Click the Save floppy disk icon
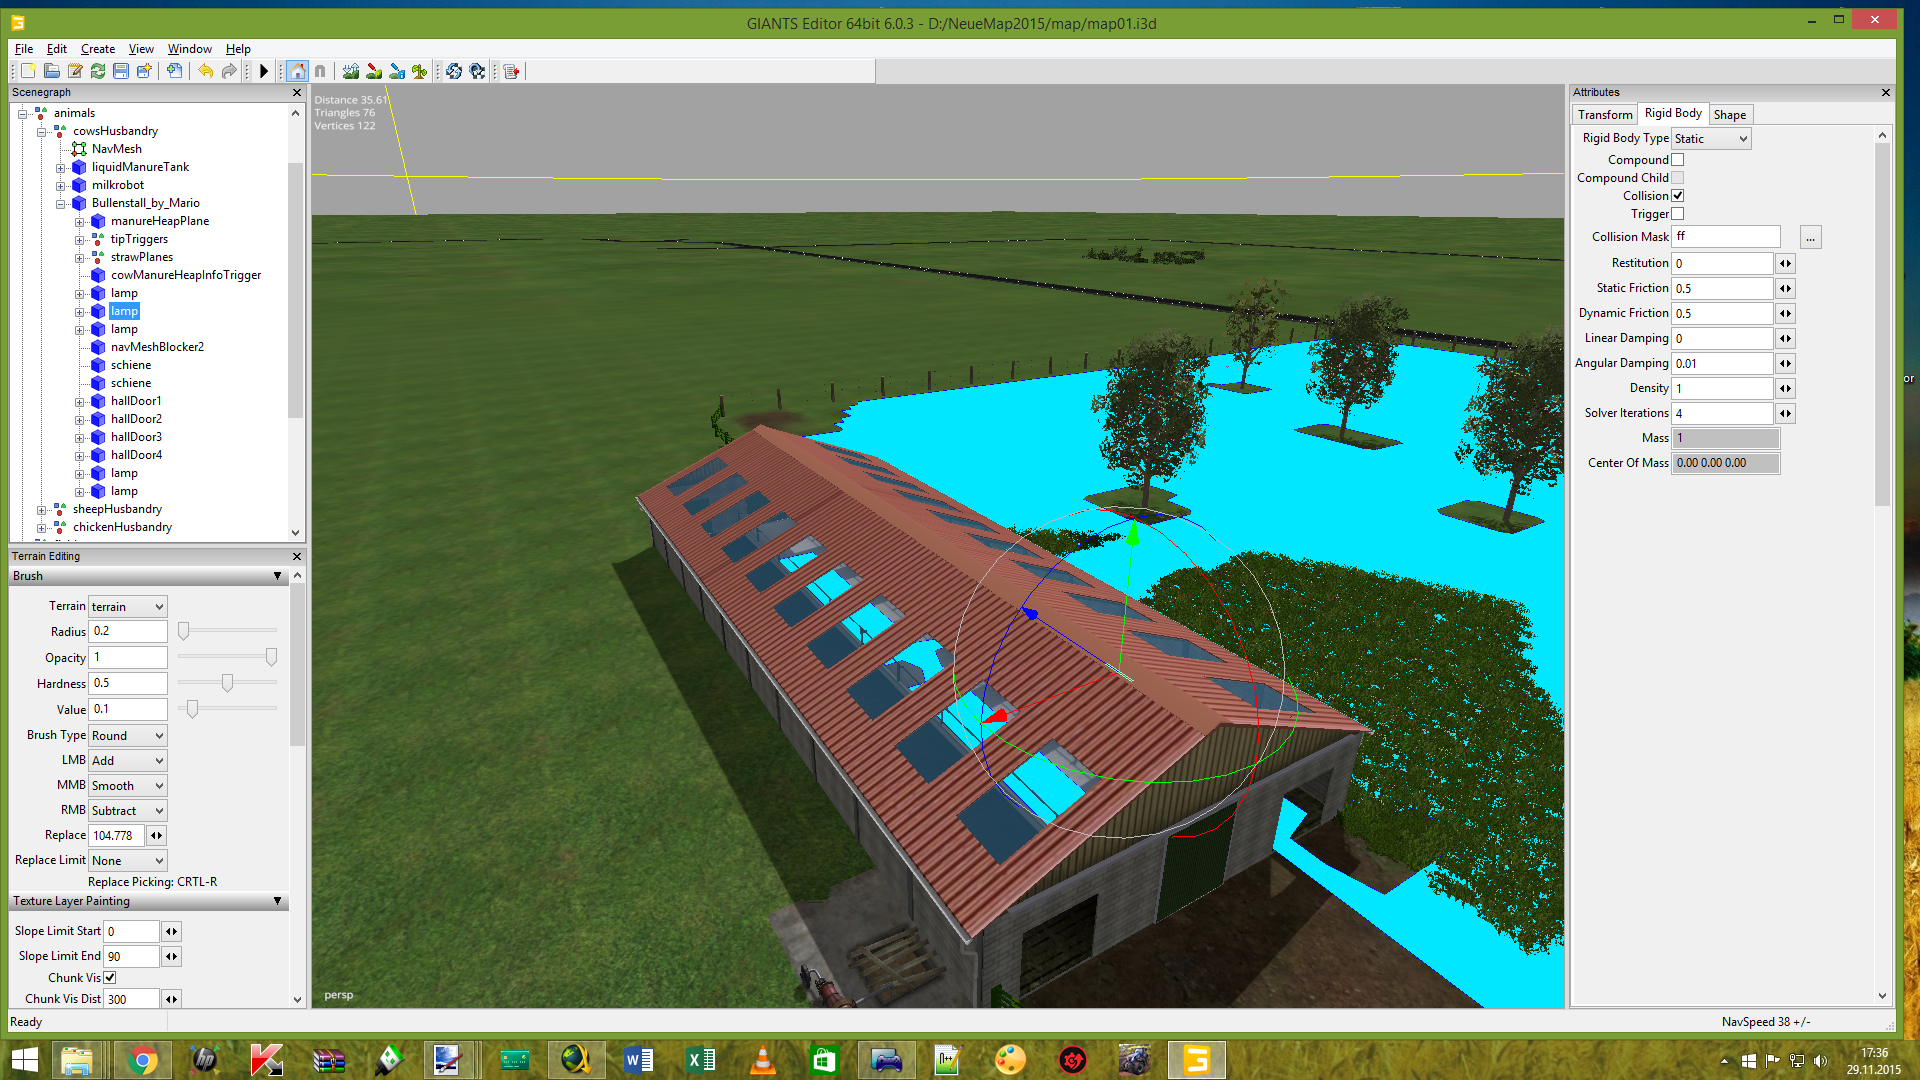This screenshot has height=1080, width=1920. 121,71
